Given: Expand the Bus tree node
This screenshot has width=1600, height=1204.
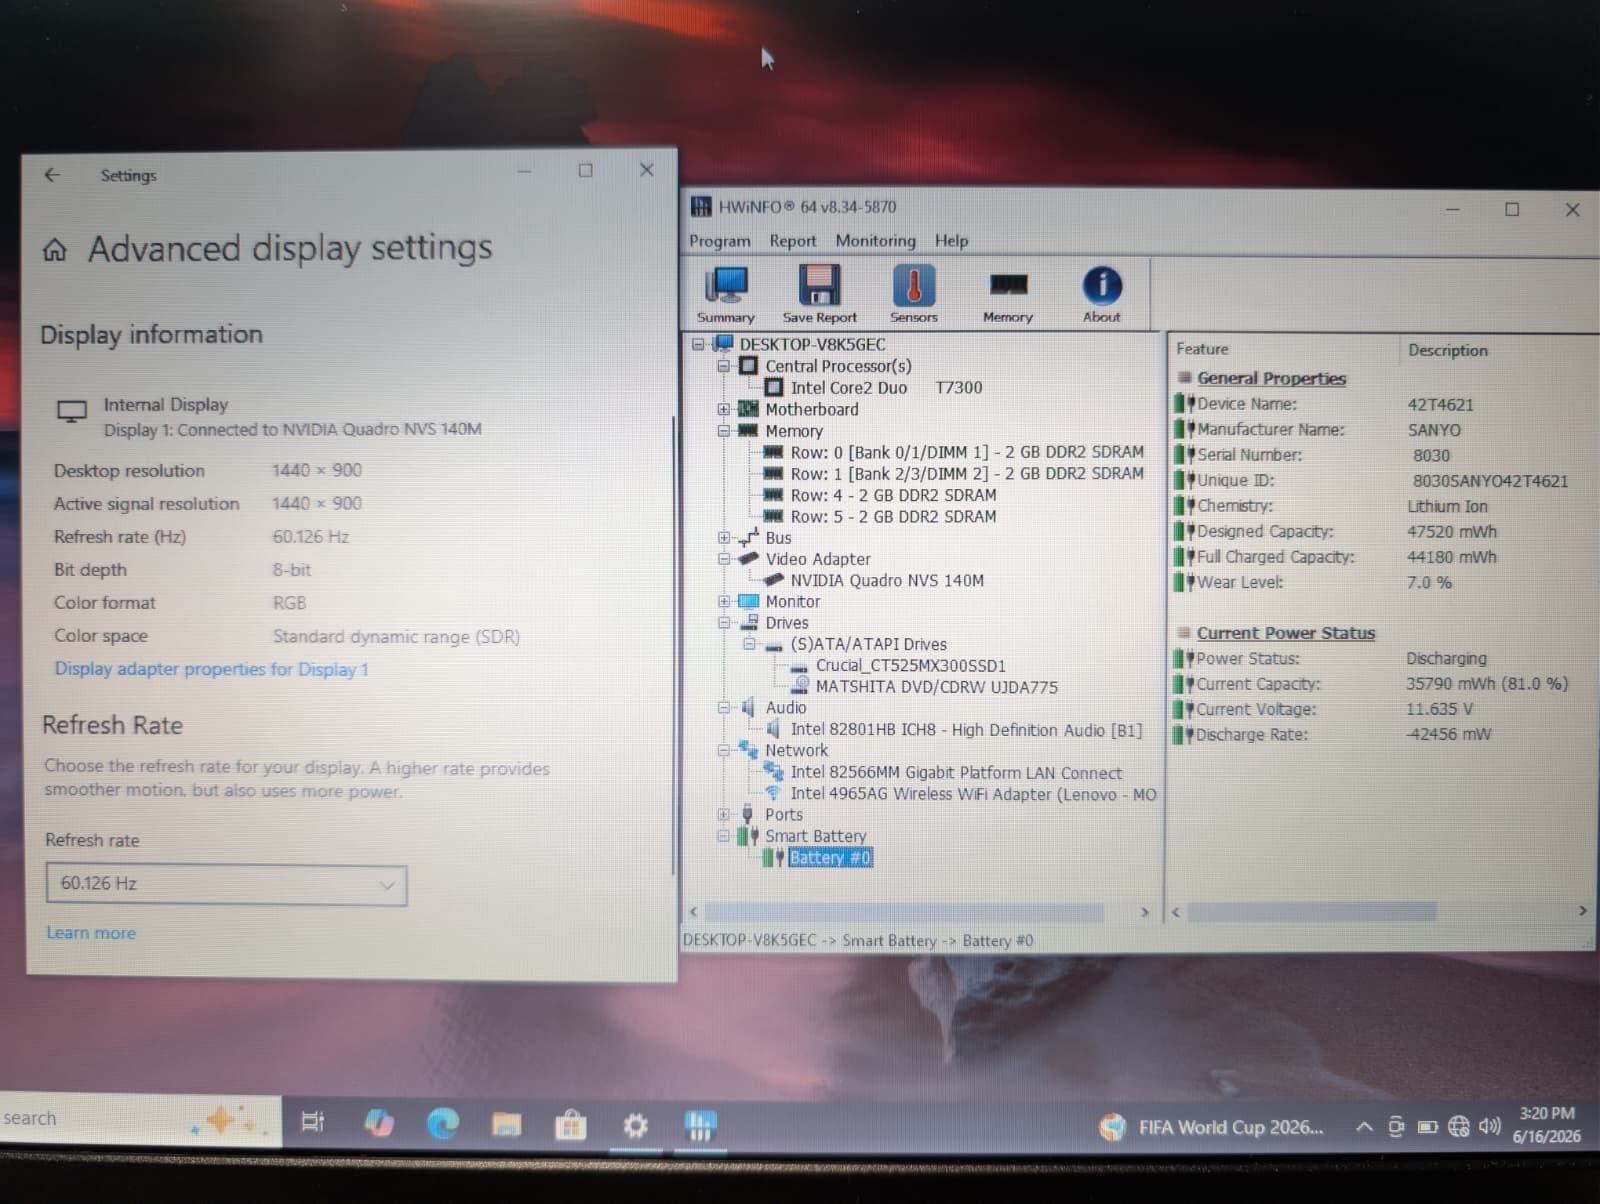Looking at the screenshot, I should coord(724,538).
